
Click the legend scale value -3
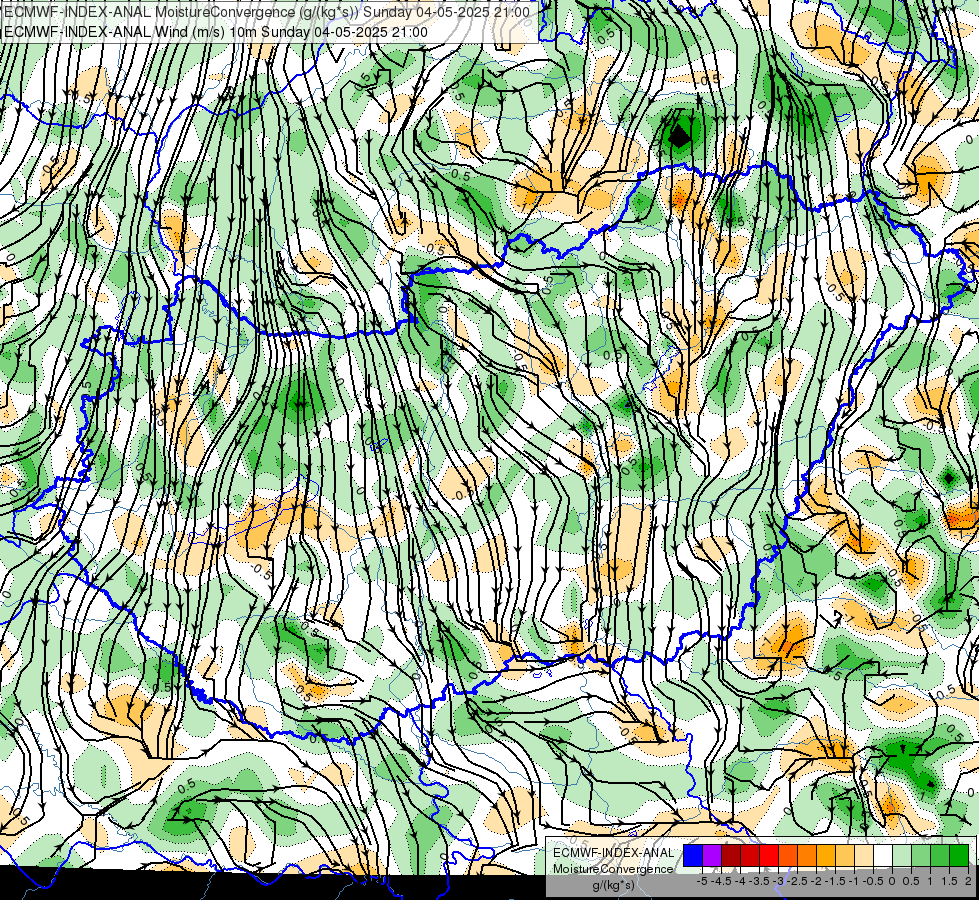pyautogui.click(x=778, y=881)
